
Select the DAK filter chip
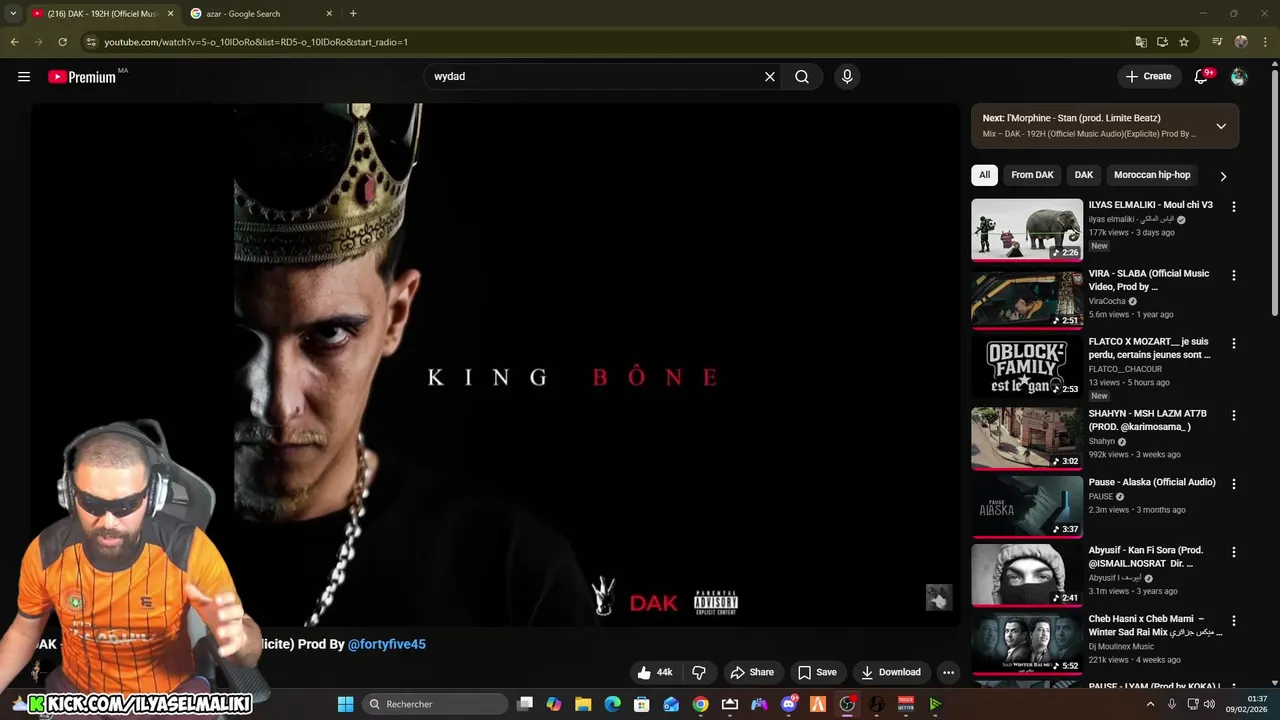click(1084, 175)
